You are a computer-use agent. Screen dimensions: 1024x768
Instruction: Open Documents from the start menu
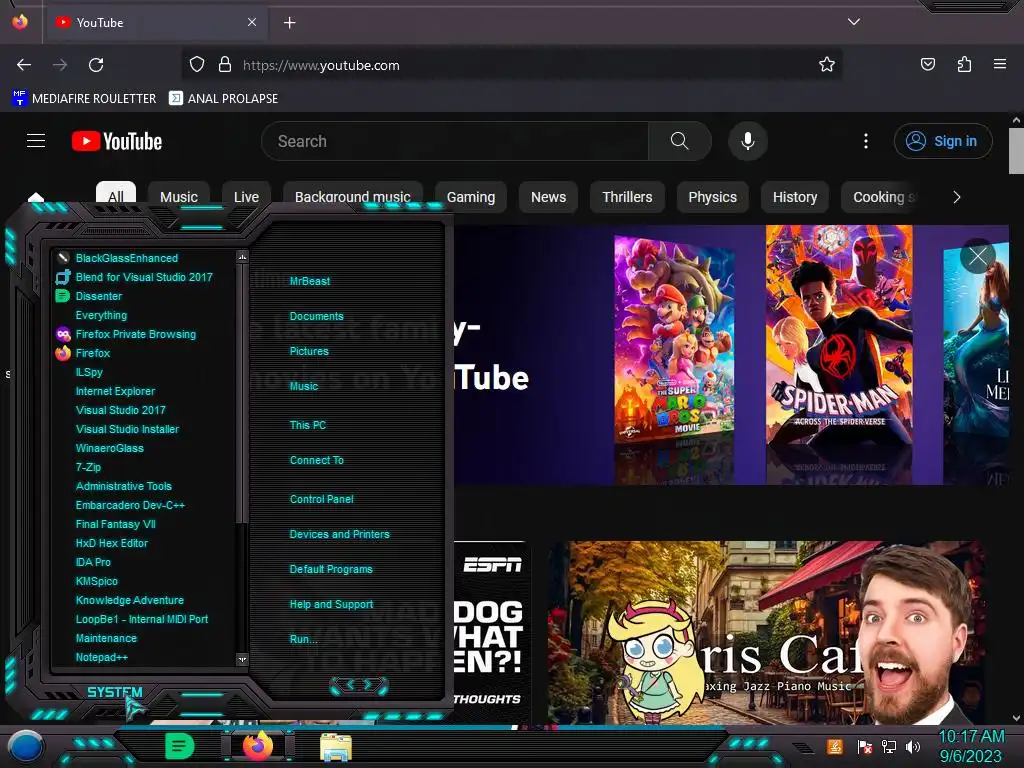(316, 316)
